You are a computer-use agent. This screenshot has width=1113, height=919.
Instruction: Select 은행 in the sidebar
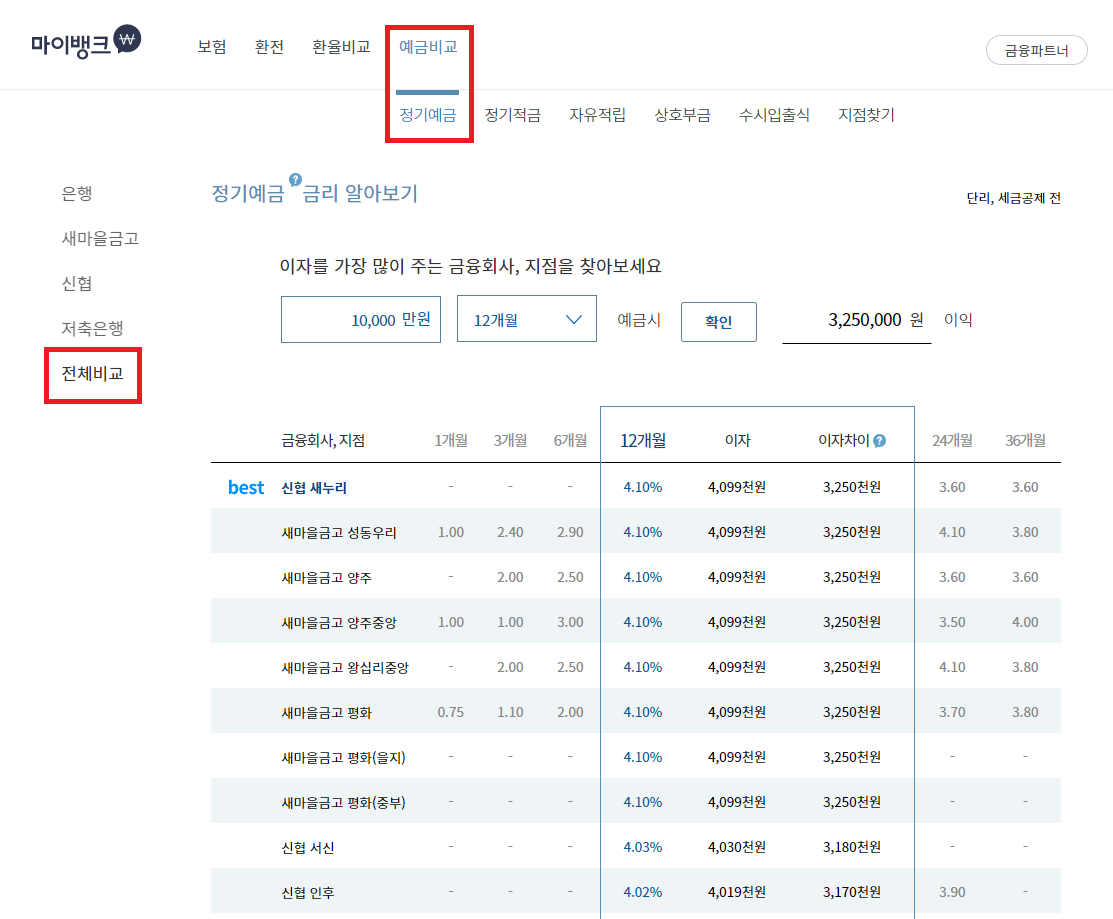point(77,193)
